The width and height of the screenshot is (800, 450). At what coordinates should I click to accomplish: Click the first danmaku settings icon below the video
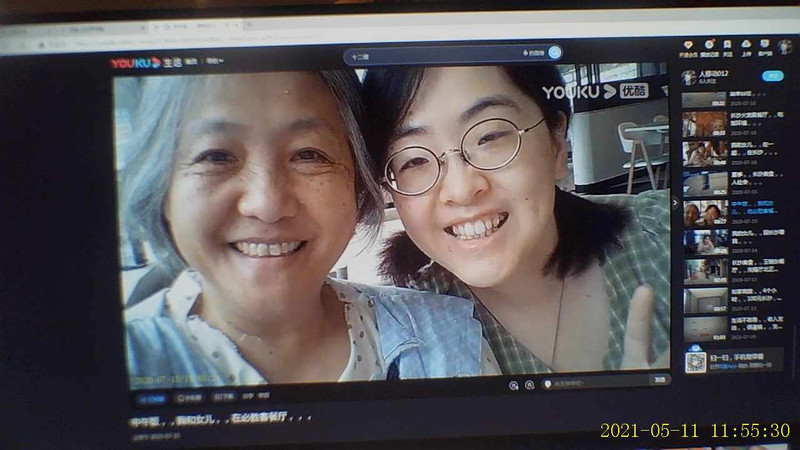[x=514, y=385]
